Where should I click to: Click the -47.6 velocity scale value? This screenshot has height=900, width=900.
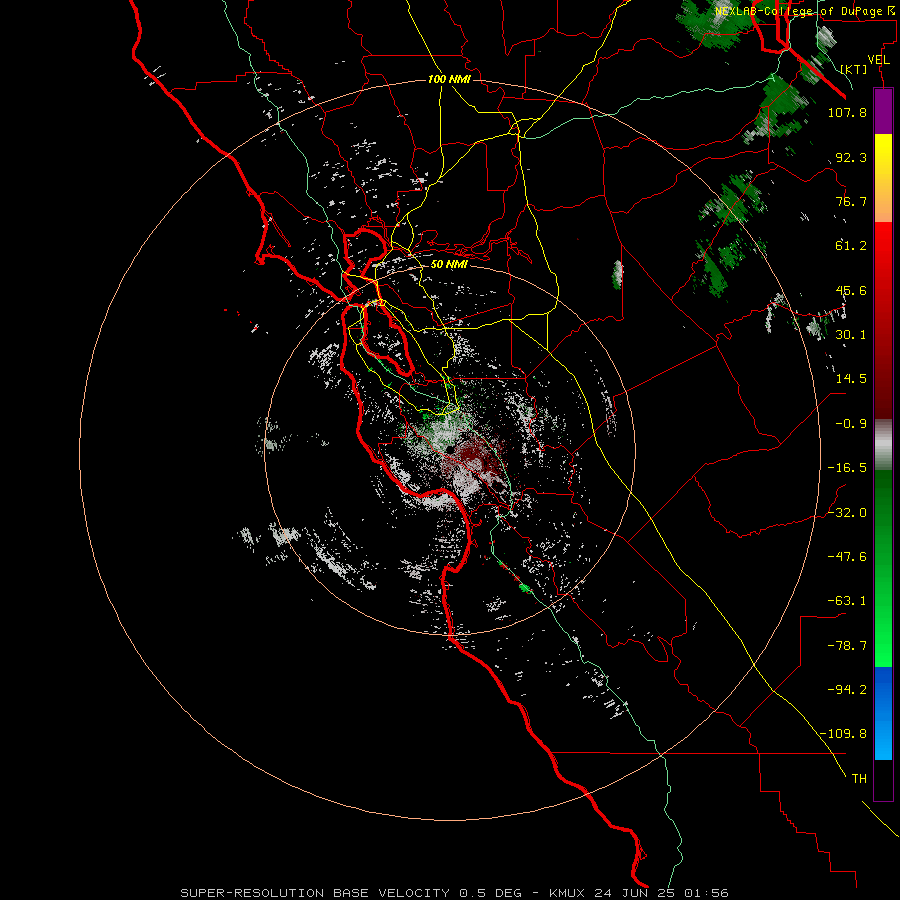pyautogui.click(x=847, y=557)
